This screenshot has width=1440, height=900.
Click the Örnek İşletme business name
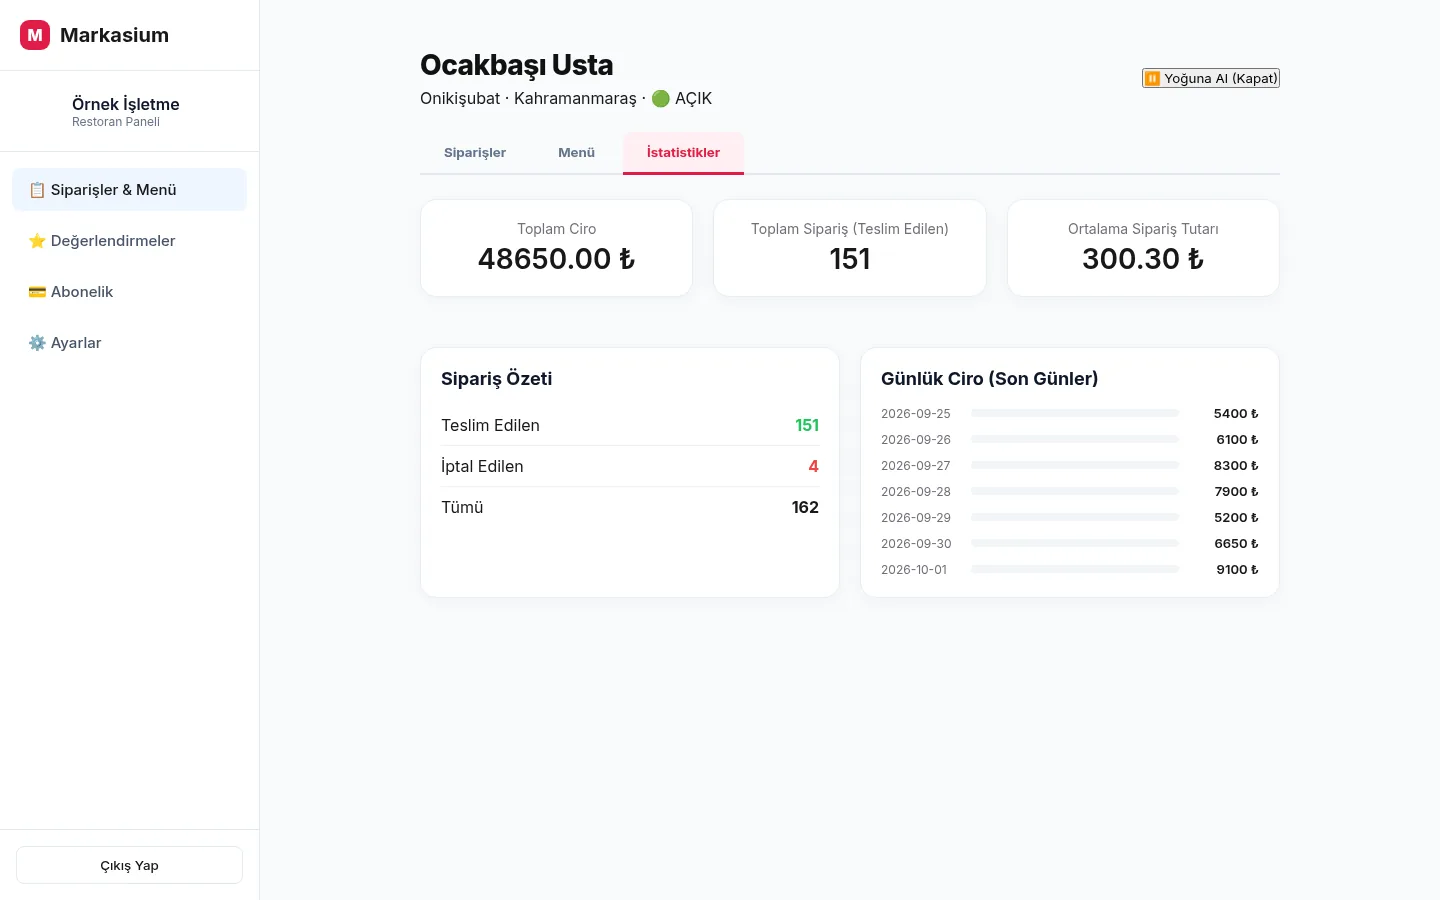pyautogui.click(x=126, y=104)
